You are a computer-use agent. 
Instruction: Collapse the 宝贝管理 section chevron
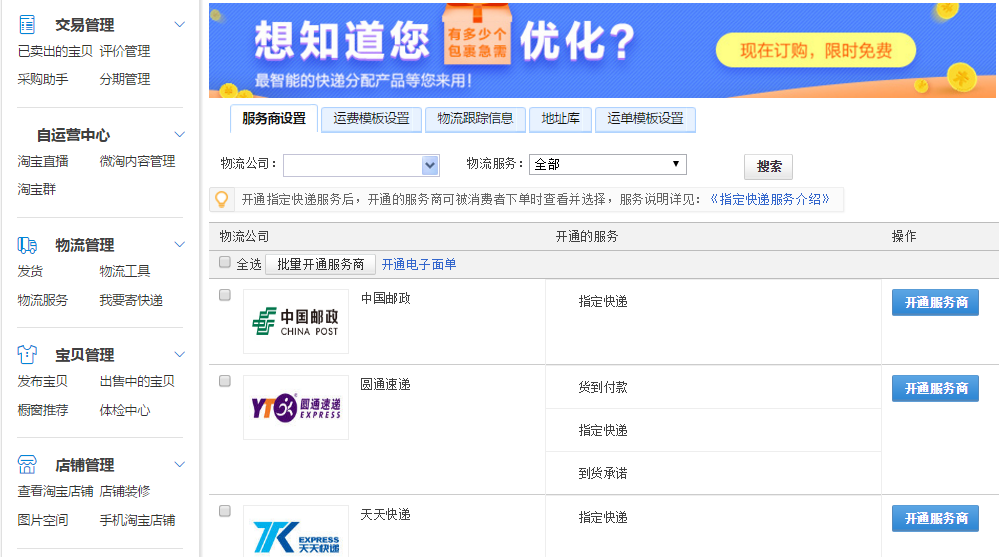(x=180, y=354)
